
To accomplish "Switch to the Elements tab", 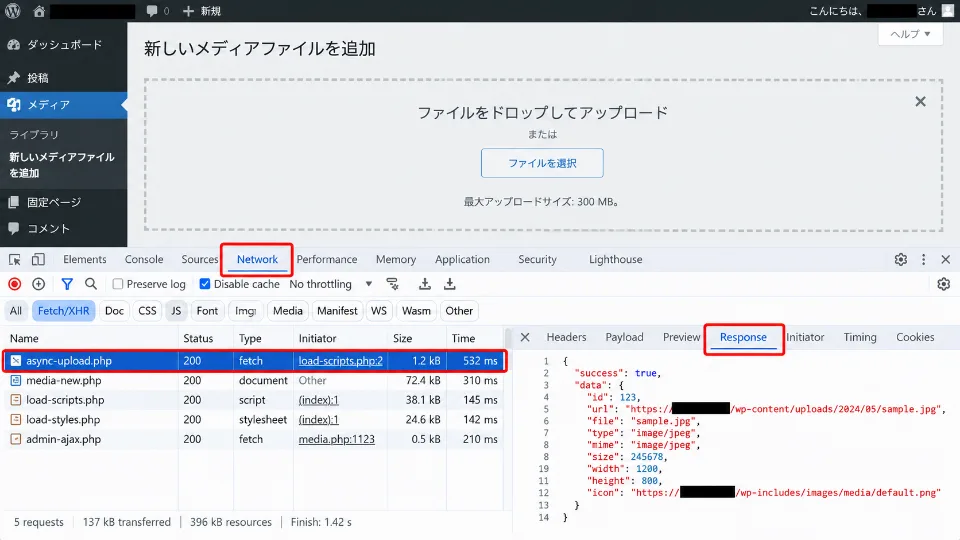I will (84, 260).
